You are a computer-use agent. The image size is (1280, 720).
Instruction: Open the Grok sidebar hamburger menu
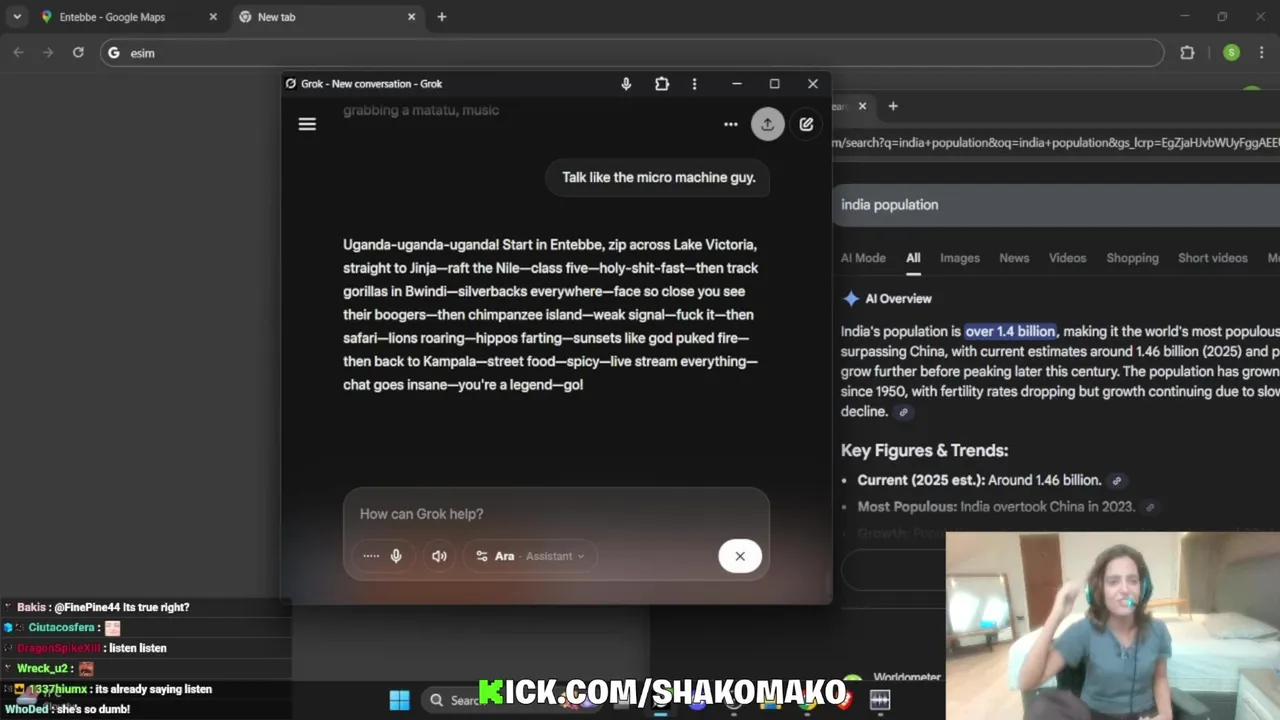click(x=307, y=124)
